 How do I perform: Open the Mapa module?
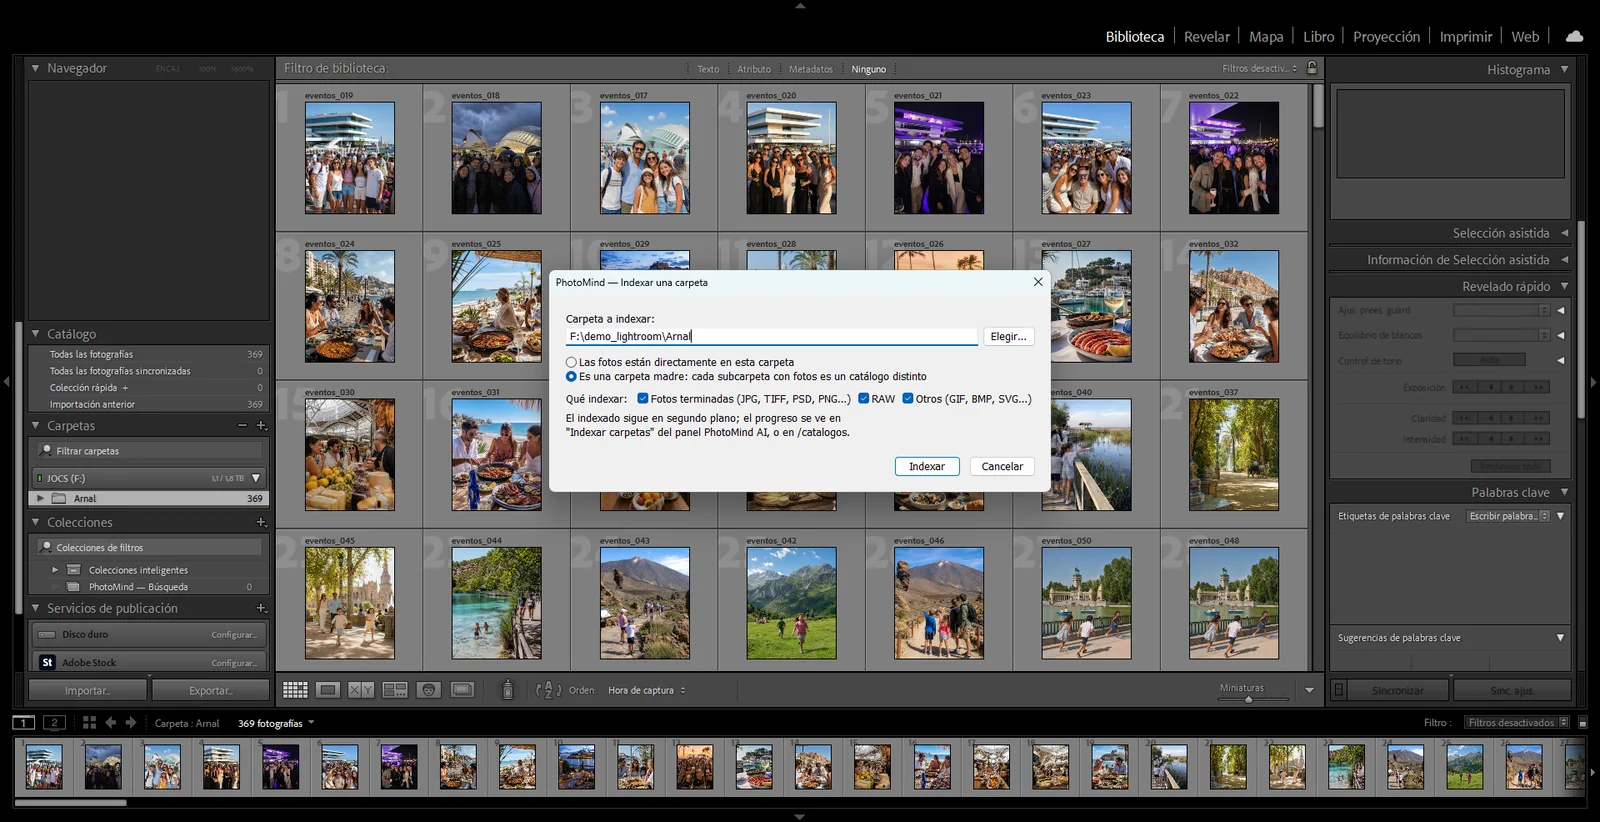tap(1266, 36)
